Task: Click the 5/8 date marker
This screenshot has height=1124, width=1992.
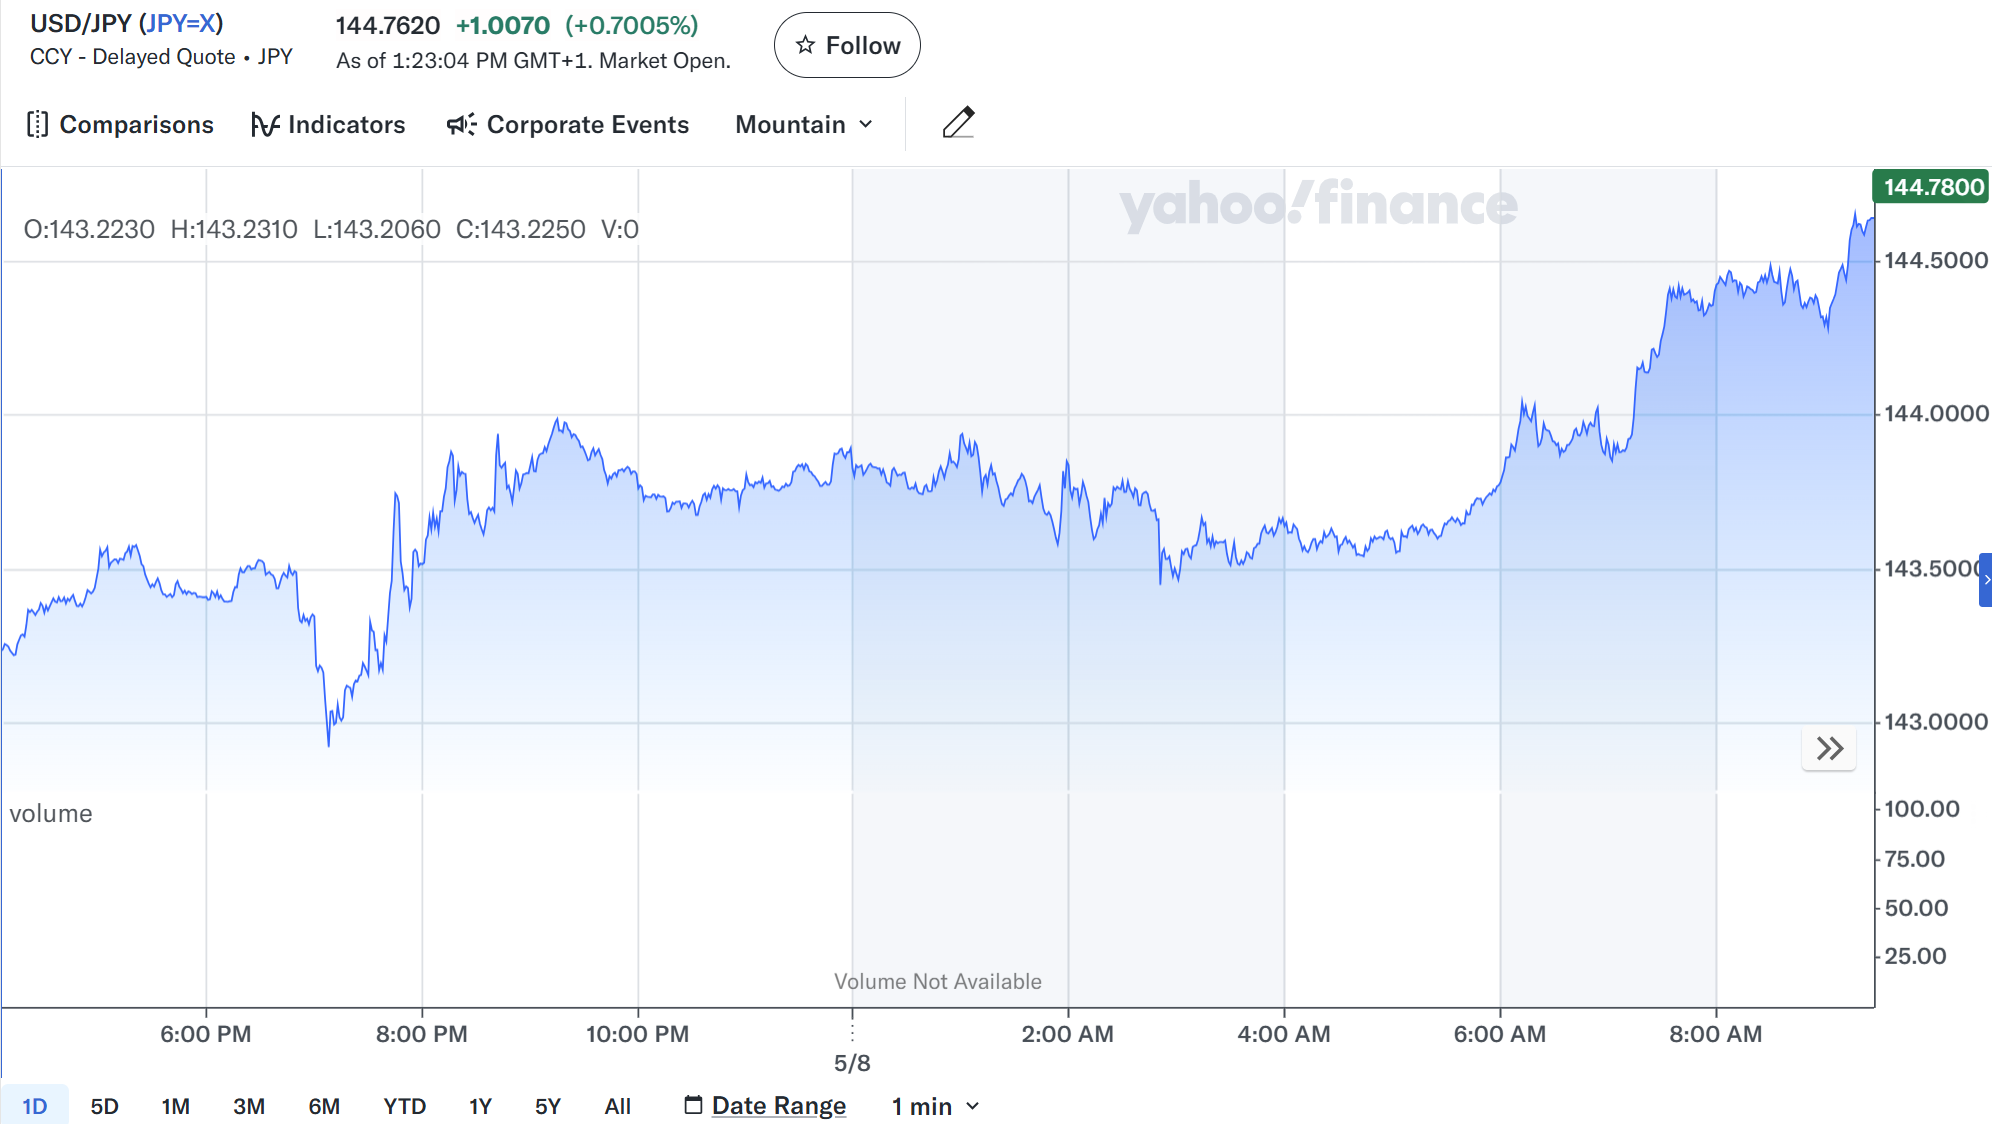Action: (x=852, y=1063)
